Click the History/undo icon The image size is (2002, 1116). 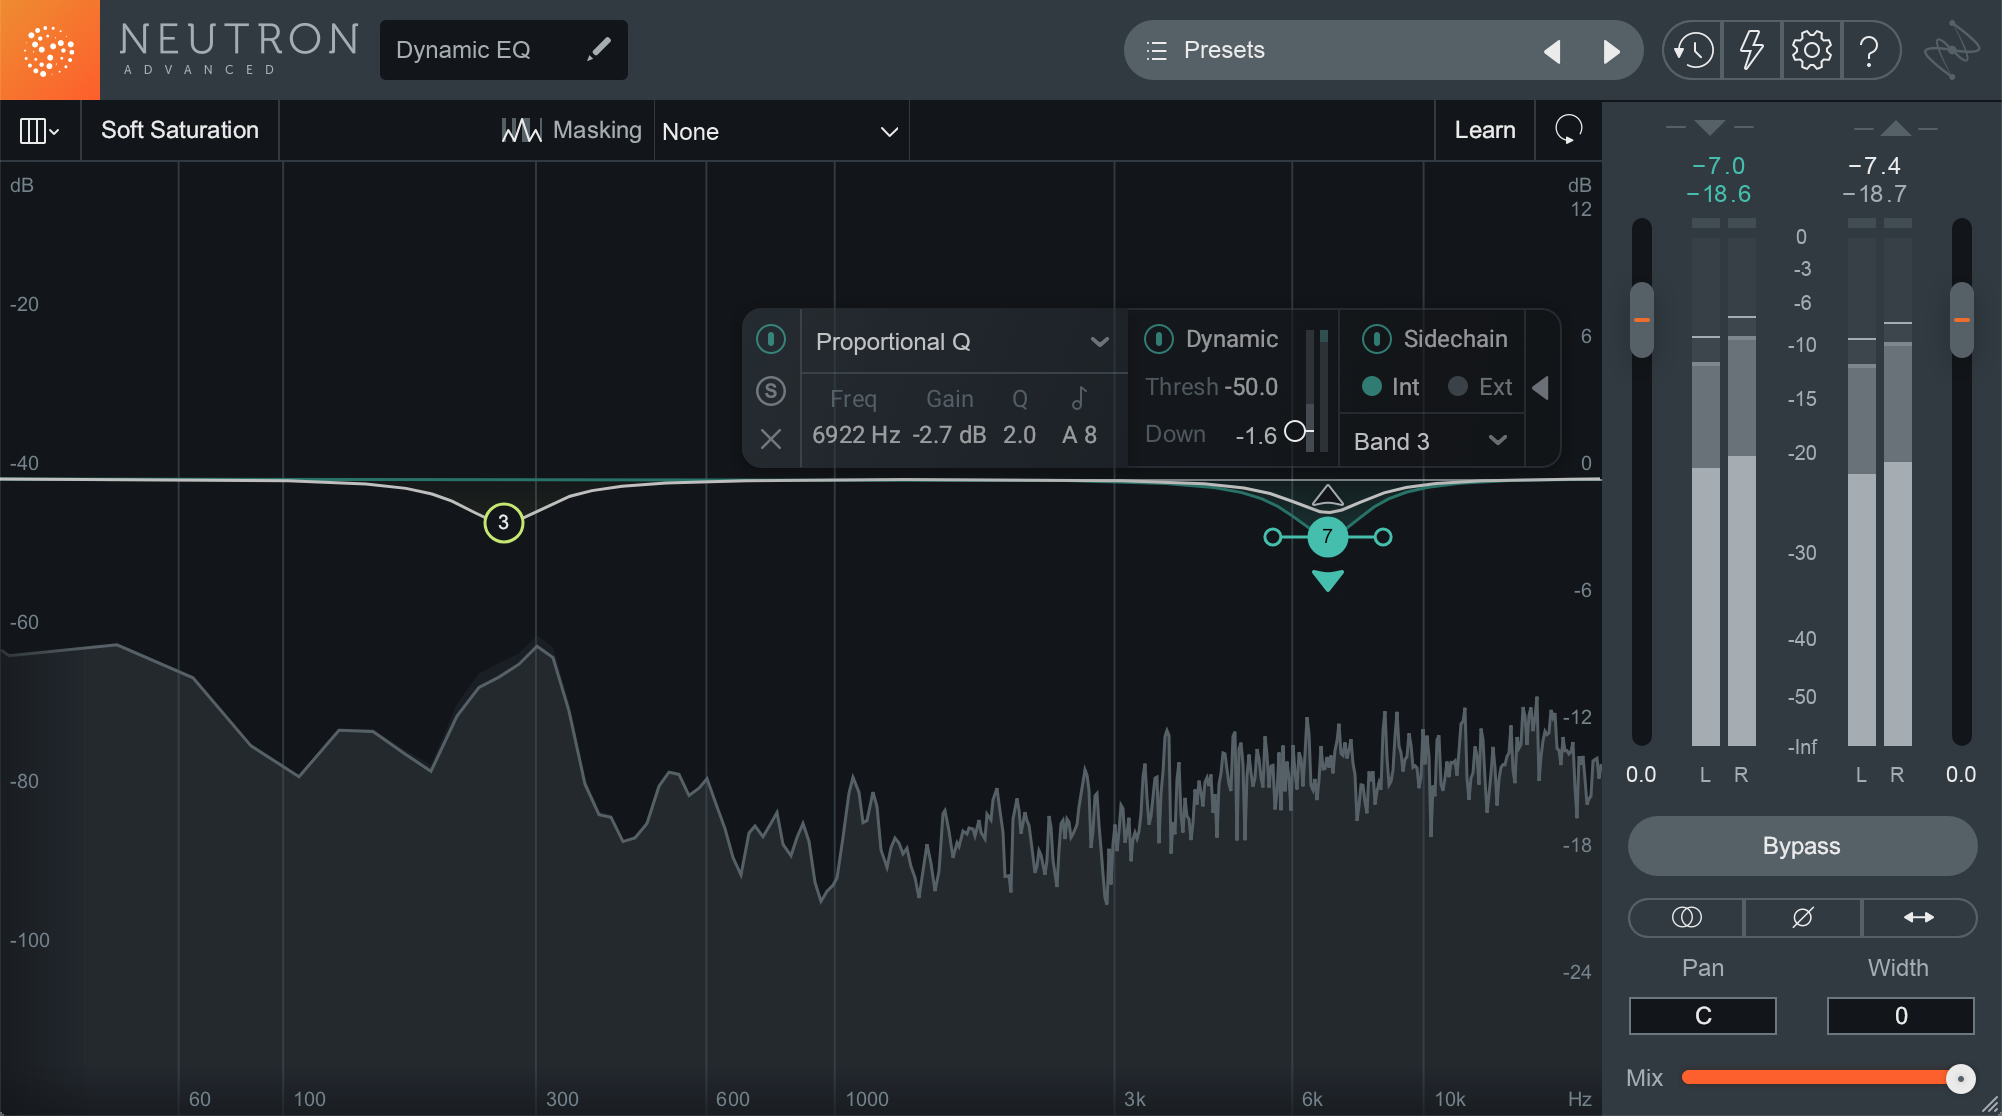pyautogui.click(x=1693, y=48)
